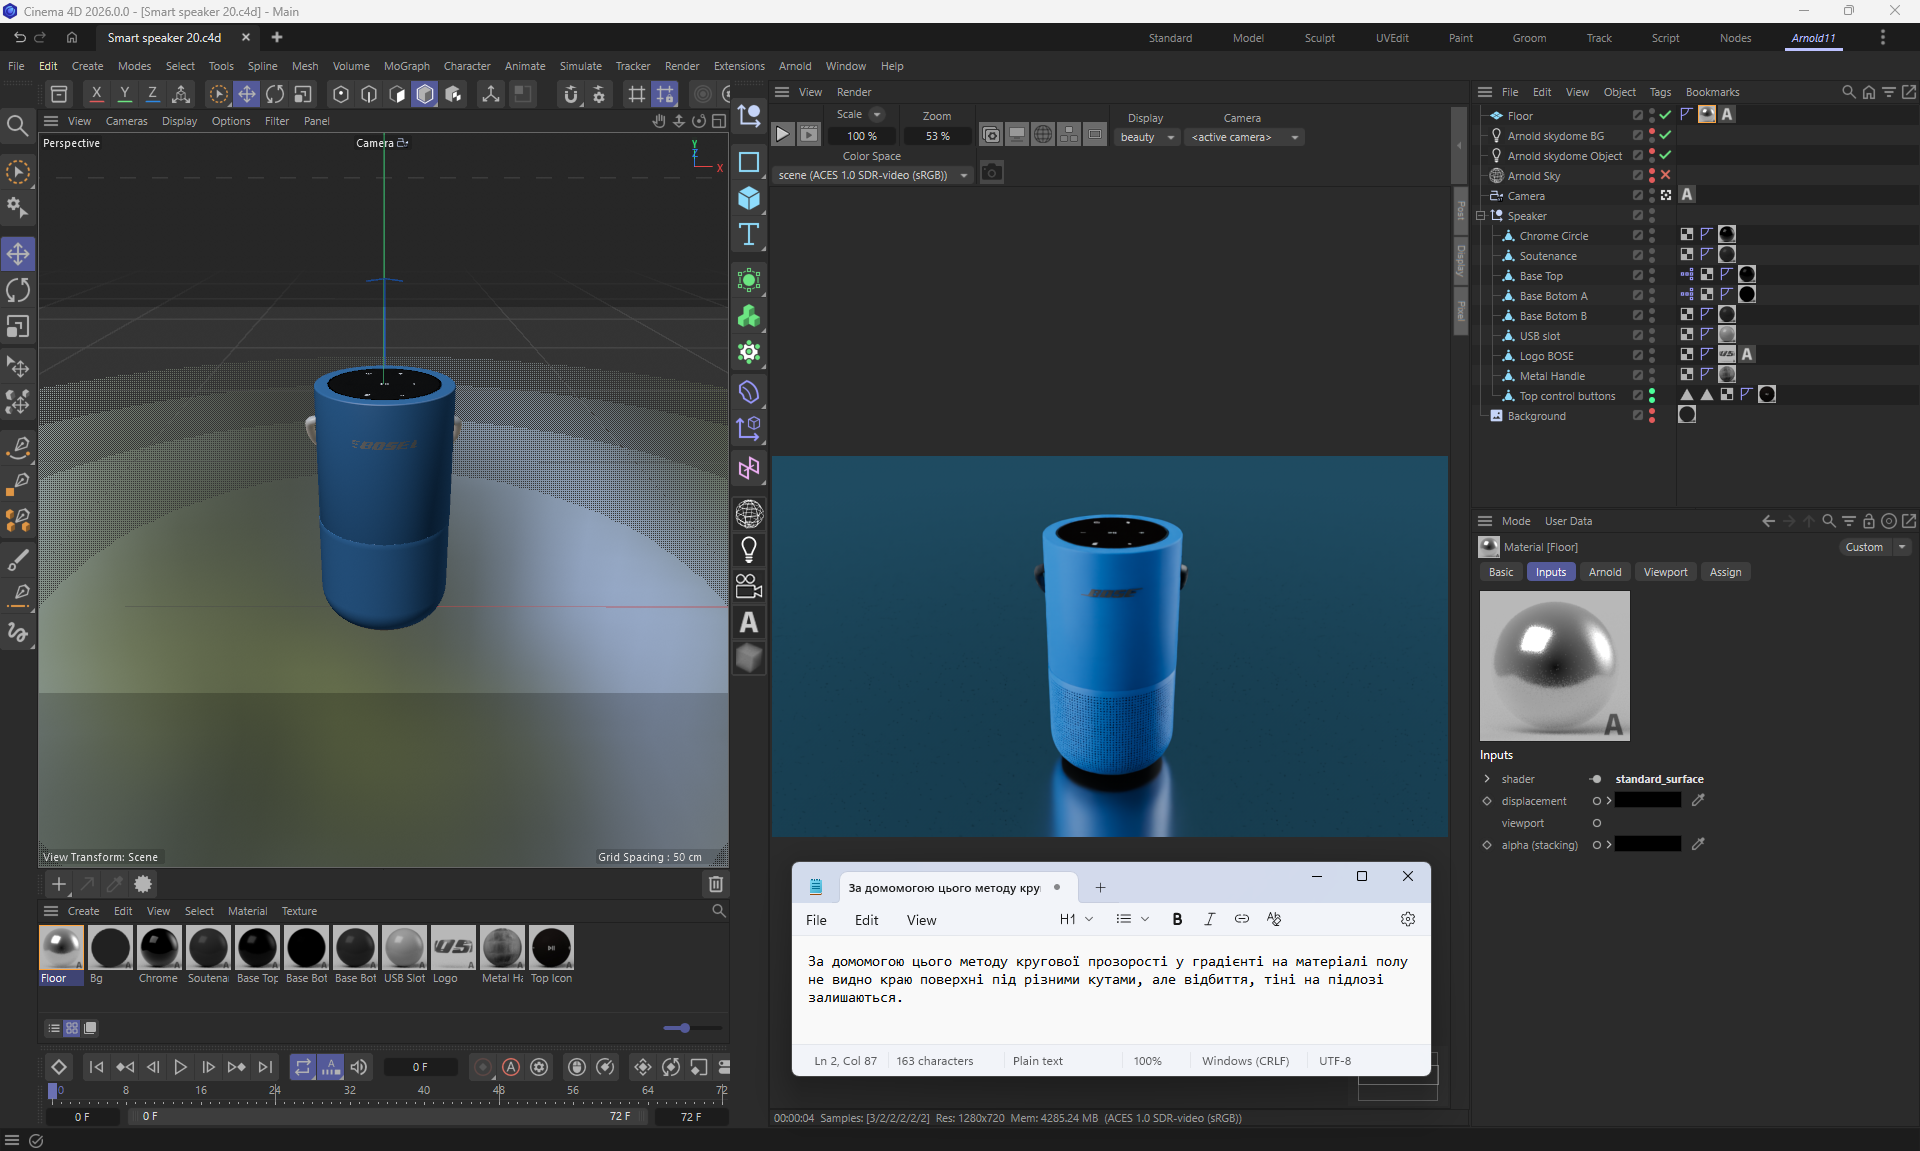Image resolution: width=1920 pixels, height=1151 pixels.
Task: Expand the shader input row
Action: [x=1487, y=779]
